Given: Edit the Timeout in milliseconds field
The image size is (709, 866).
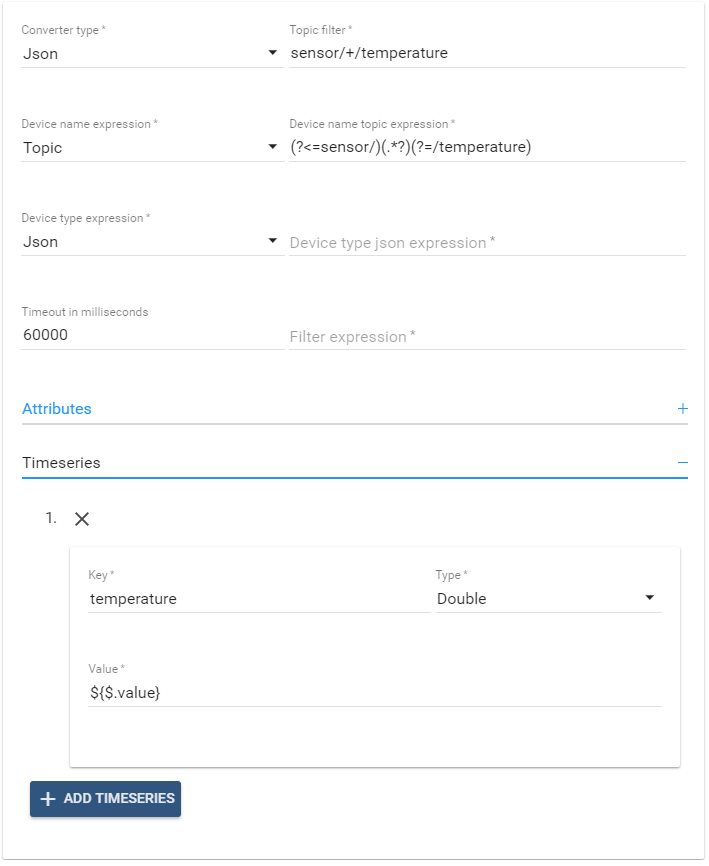Looking at the screenshot, I should click(x=152, y=336).
